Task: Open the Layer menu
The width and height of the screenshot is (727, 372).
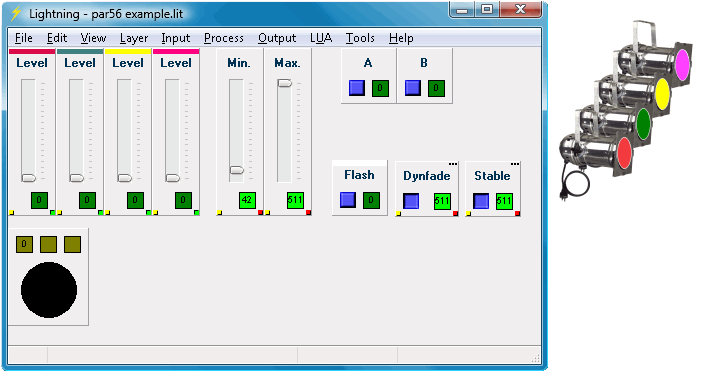Action: pos(134,38)
